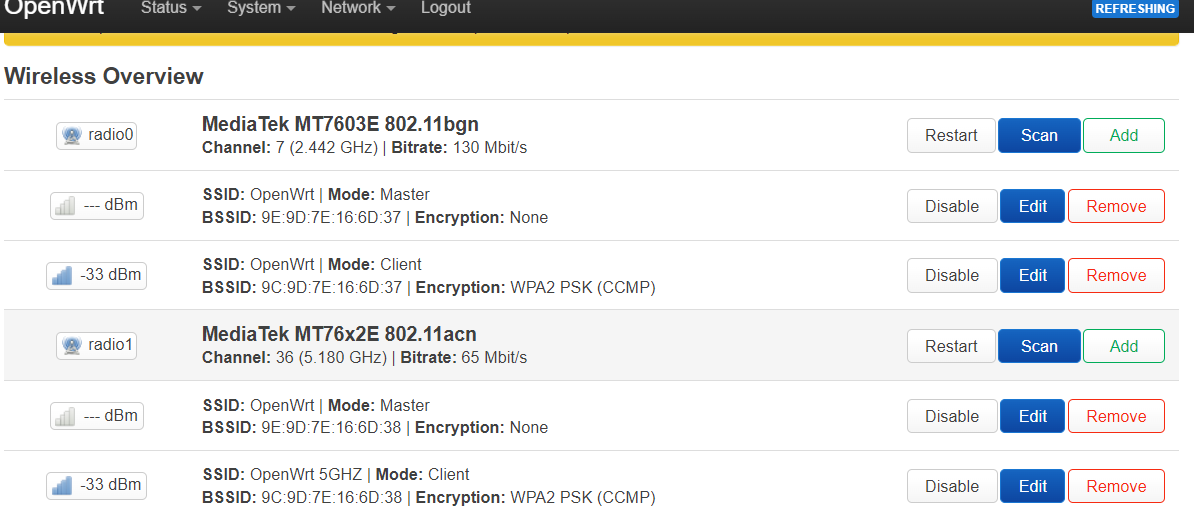Disable the Client network with BSSID 9C:9D:7E:16:6D:37
Screen dimensions: 1194x515
952,275
